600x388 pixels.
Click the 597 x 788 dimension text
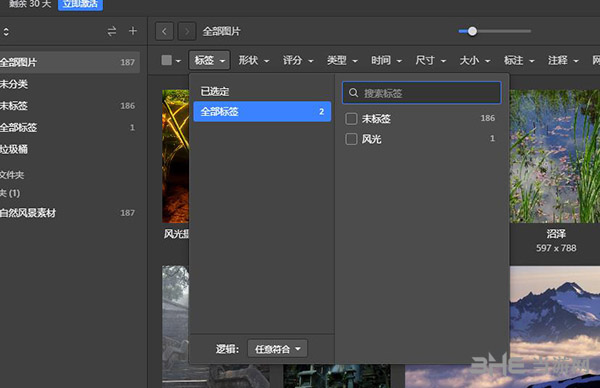(556, 248)
